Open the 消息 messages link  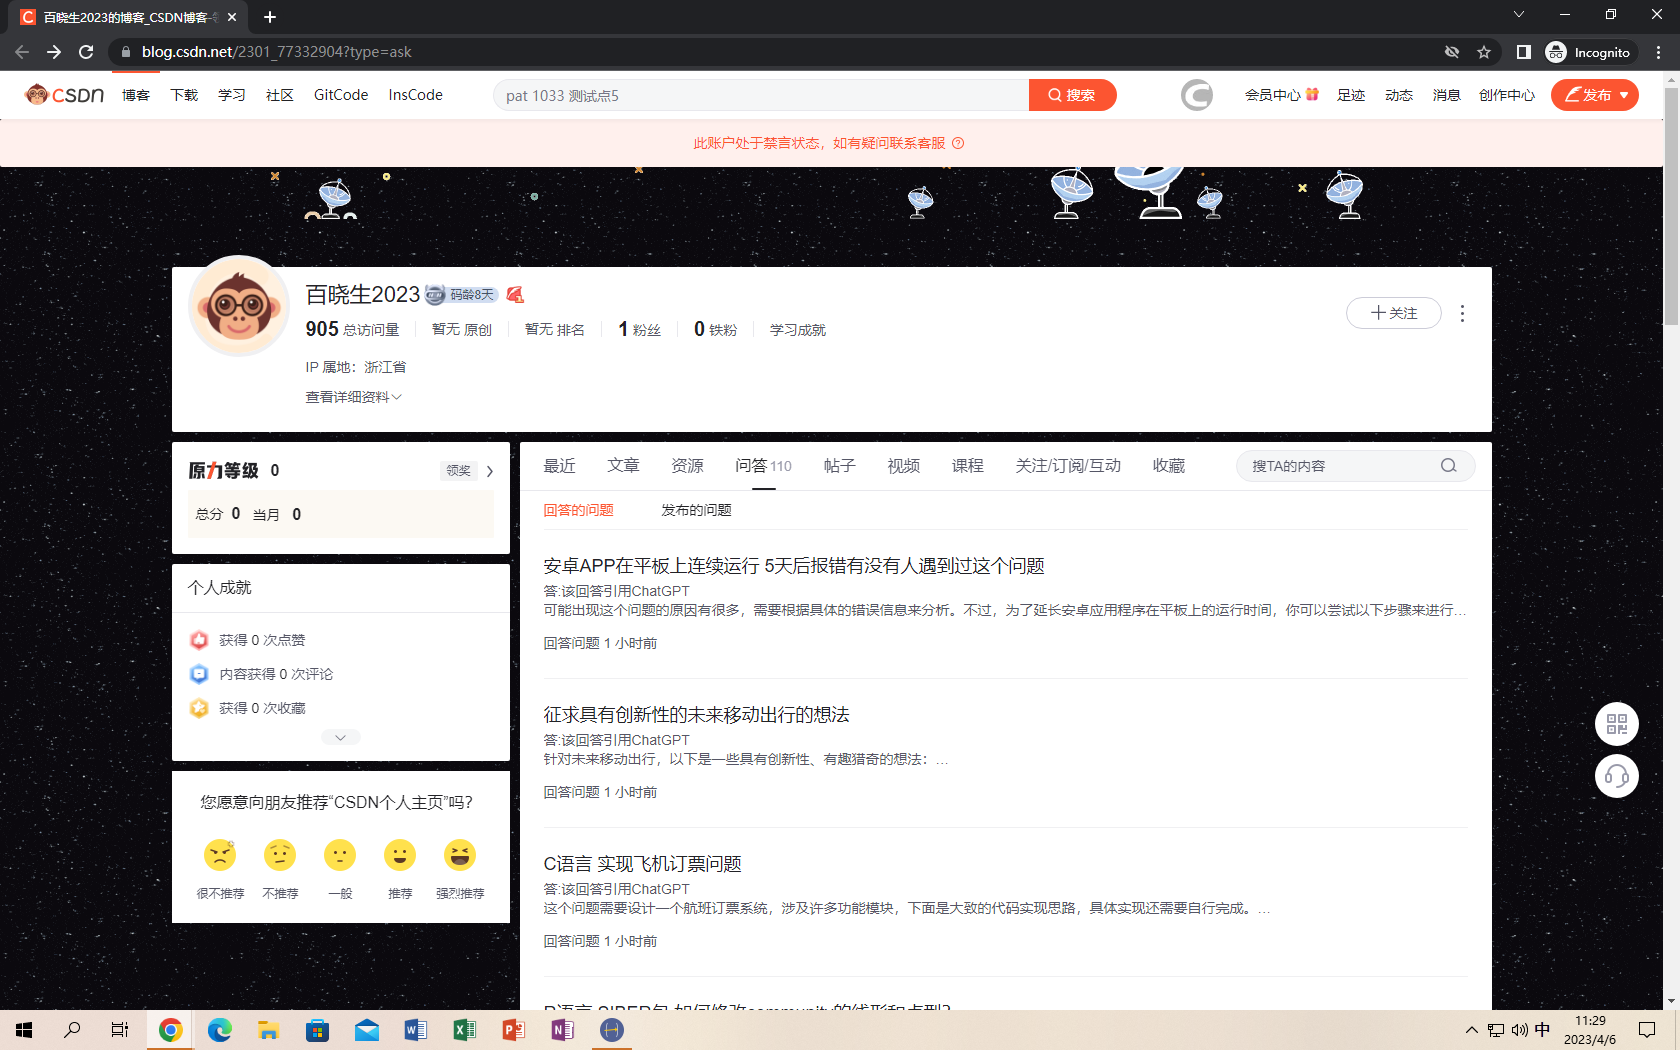(x=1446, y=95)
